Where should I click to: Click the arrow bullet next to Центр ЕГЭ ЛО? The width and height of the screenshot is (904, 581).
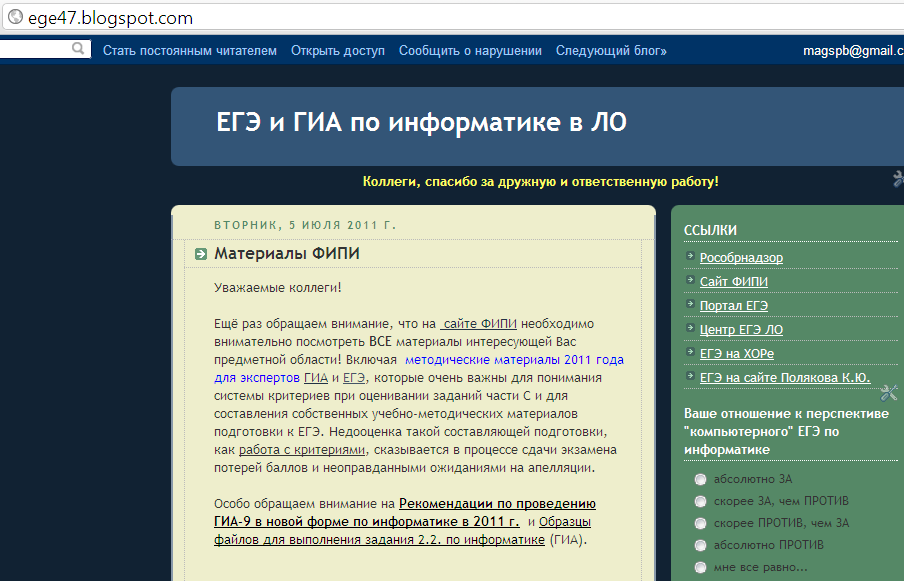tap(690, 328)
